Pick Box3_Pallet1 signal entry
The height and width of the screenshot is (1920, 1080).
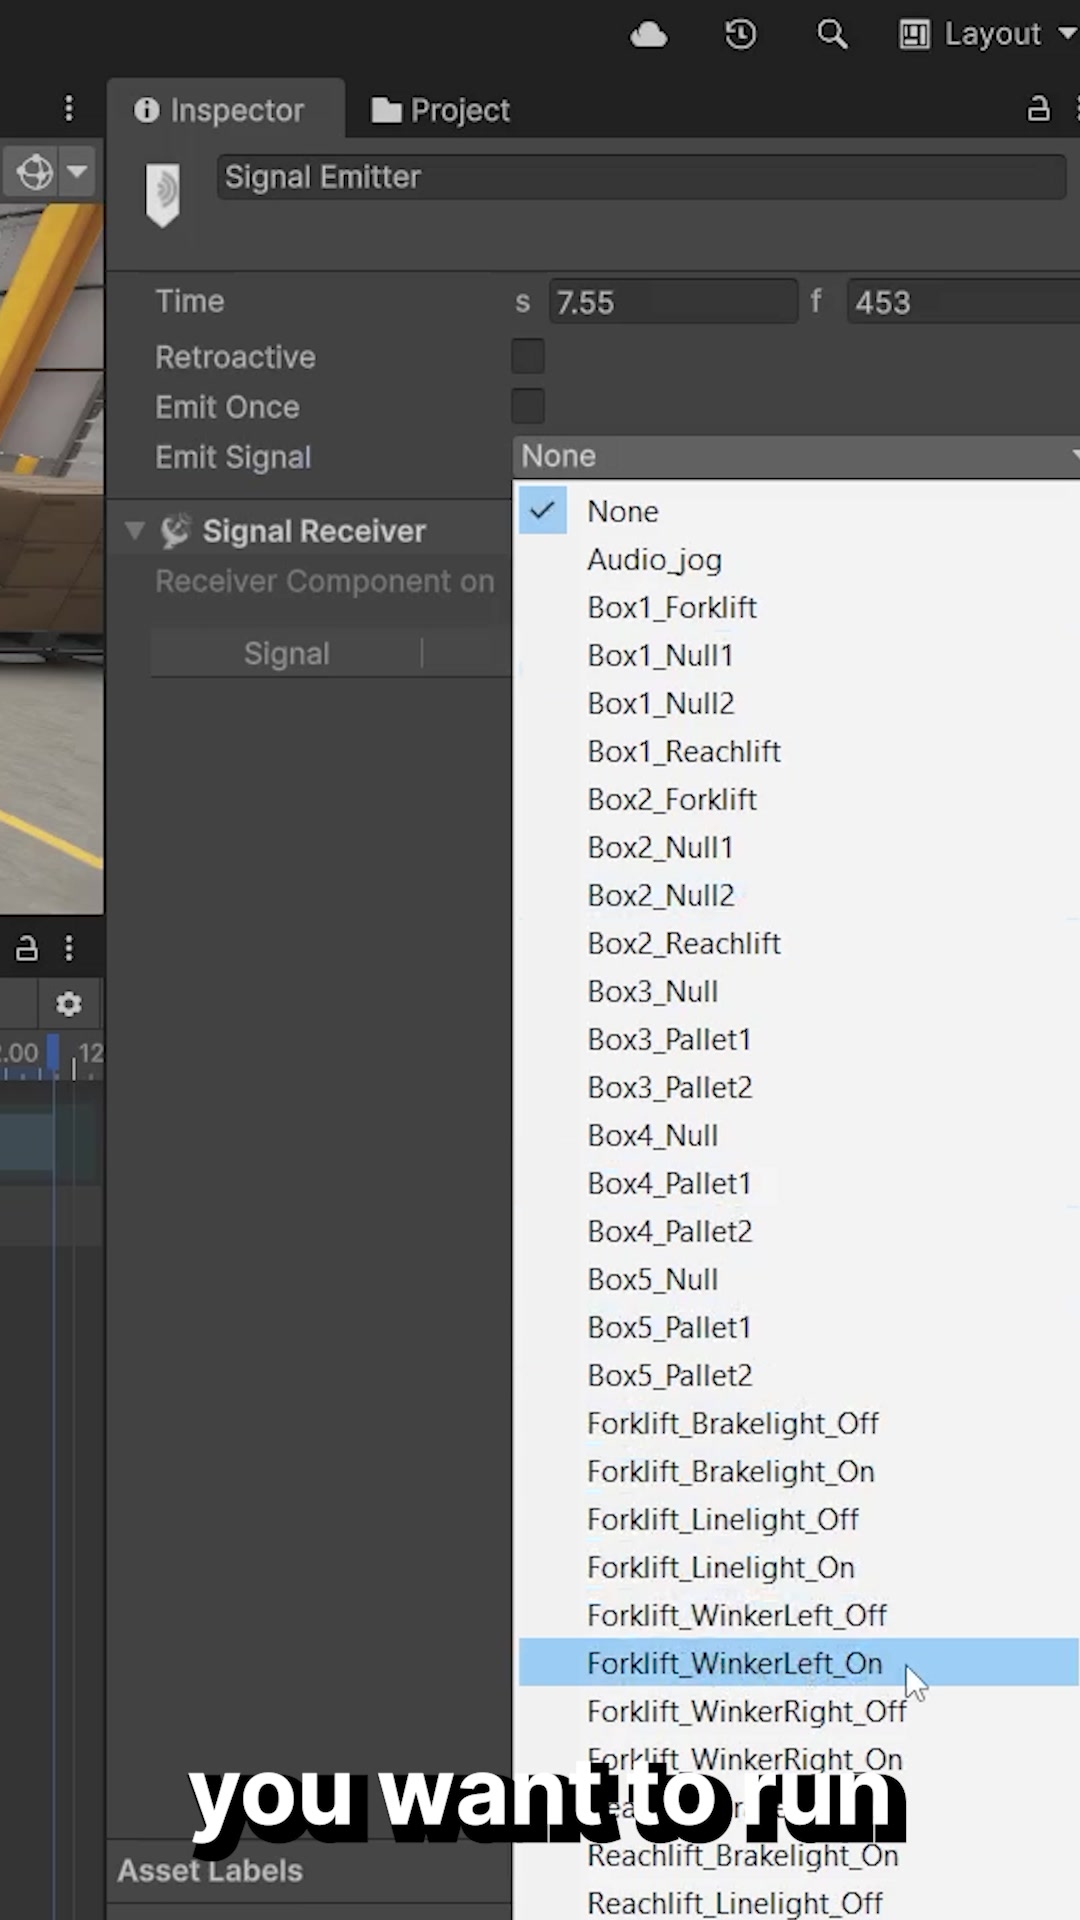798,1039
